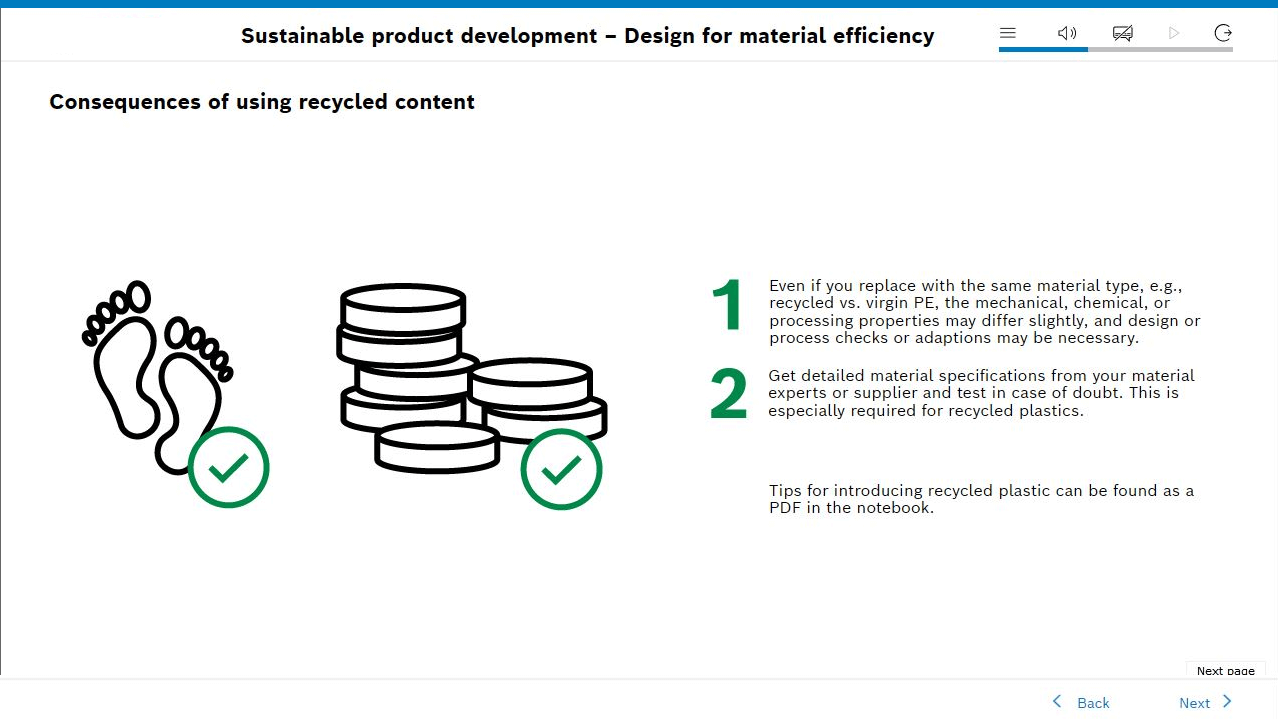Click the checkmark beside the coins
The image size is (1278, 719).
pyautogui.click(x=561, y=469)
